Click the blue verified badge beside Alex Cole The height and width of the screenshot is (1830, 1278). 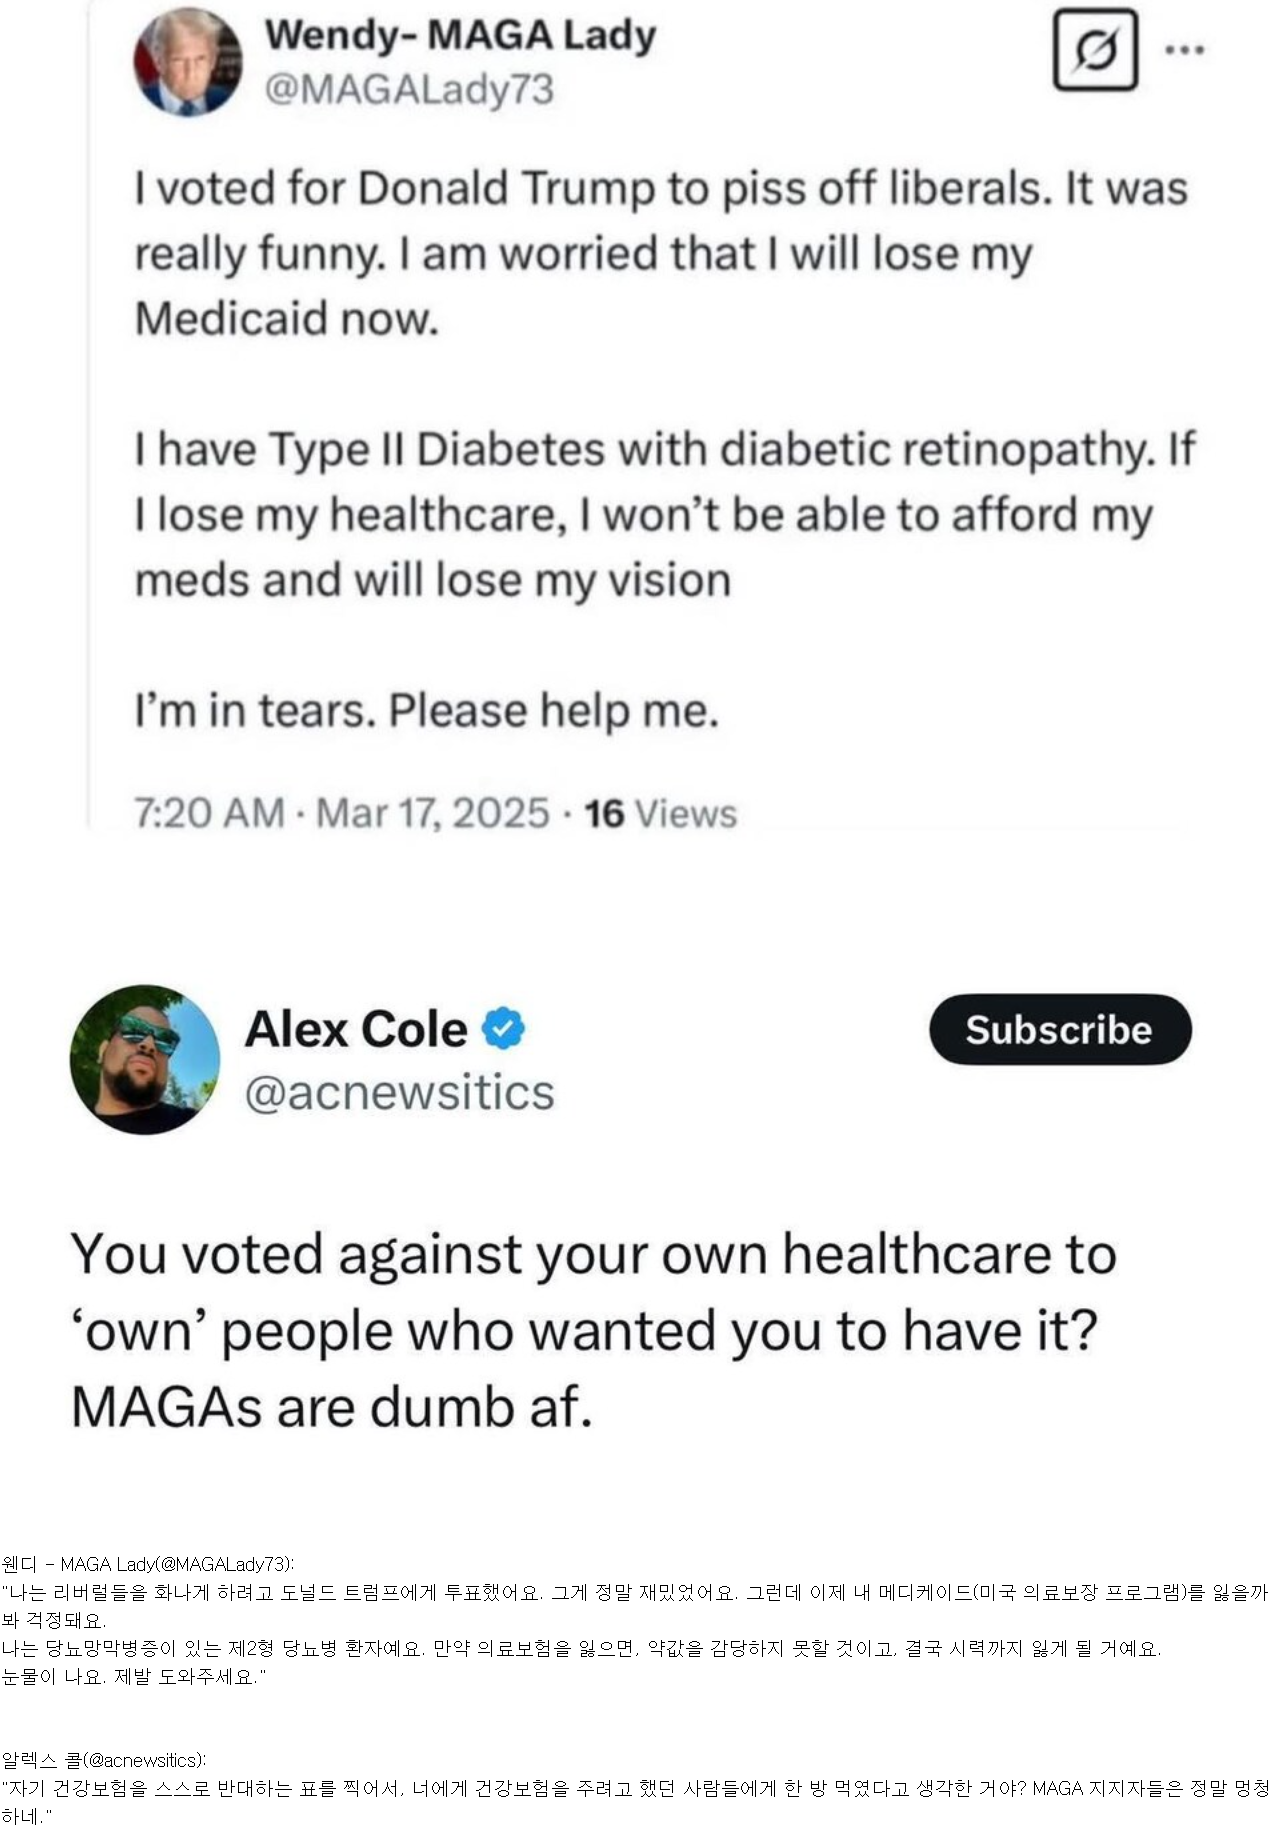click(x=504, y=1029)
